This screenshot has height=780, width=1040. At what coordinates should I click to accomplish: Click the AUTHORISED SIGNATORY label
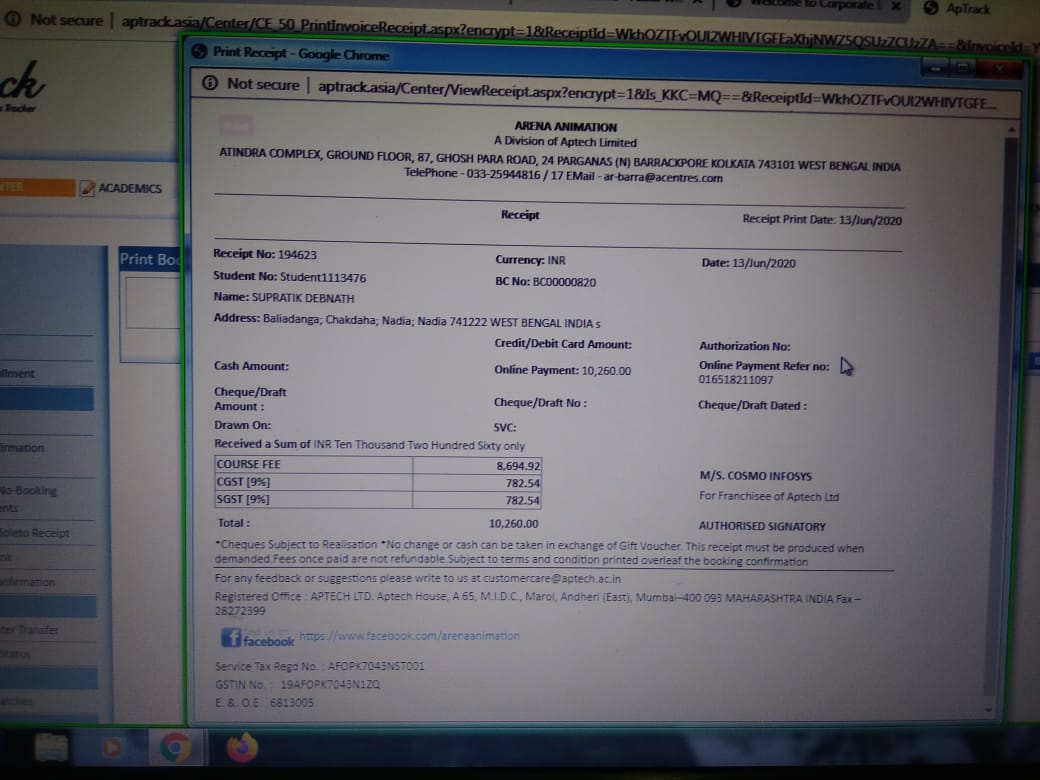tap(762, 526)
